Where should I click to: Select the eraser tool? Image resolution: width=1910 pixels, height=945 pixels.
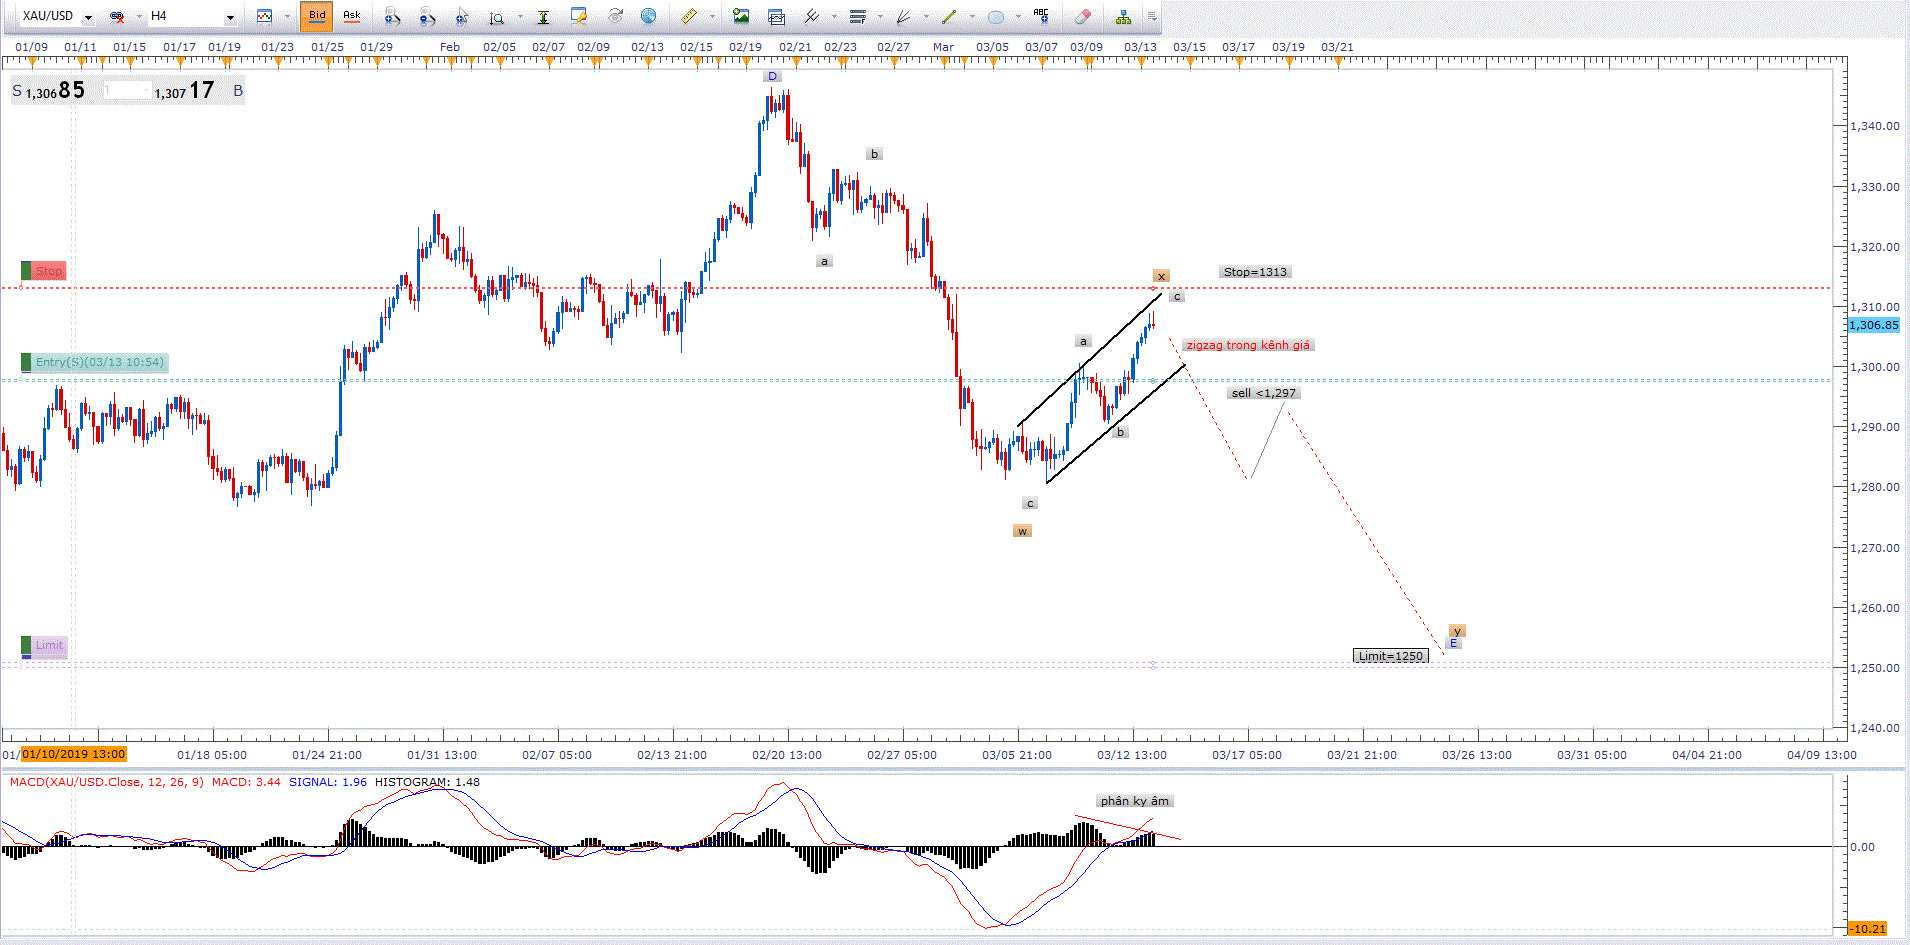[x=1082, y=16]
